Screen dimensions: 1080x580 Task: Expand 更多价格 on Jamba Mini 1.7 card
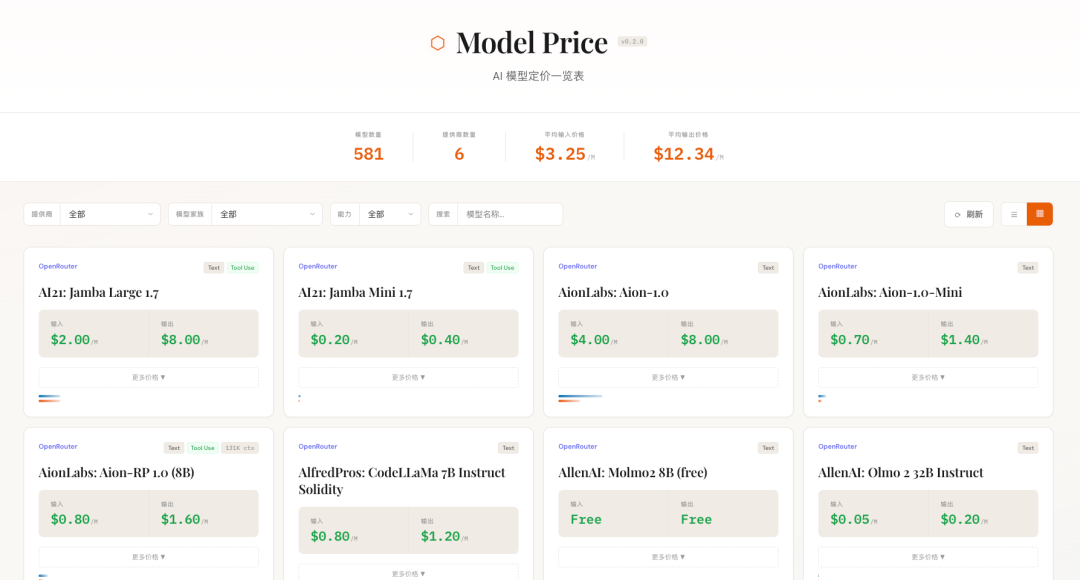point(408,377)
